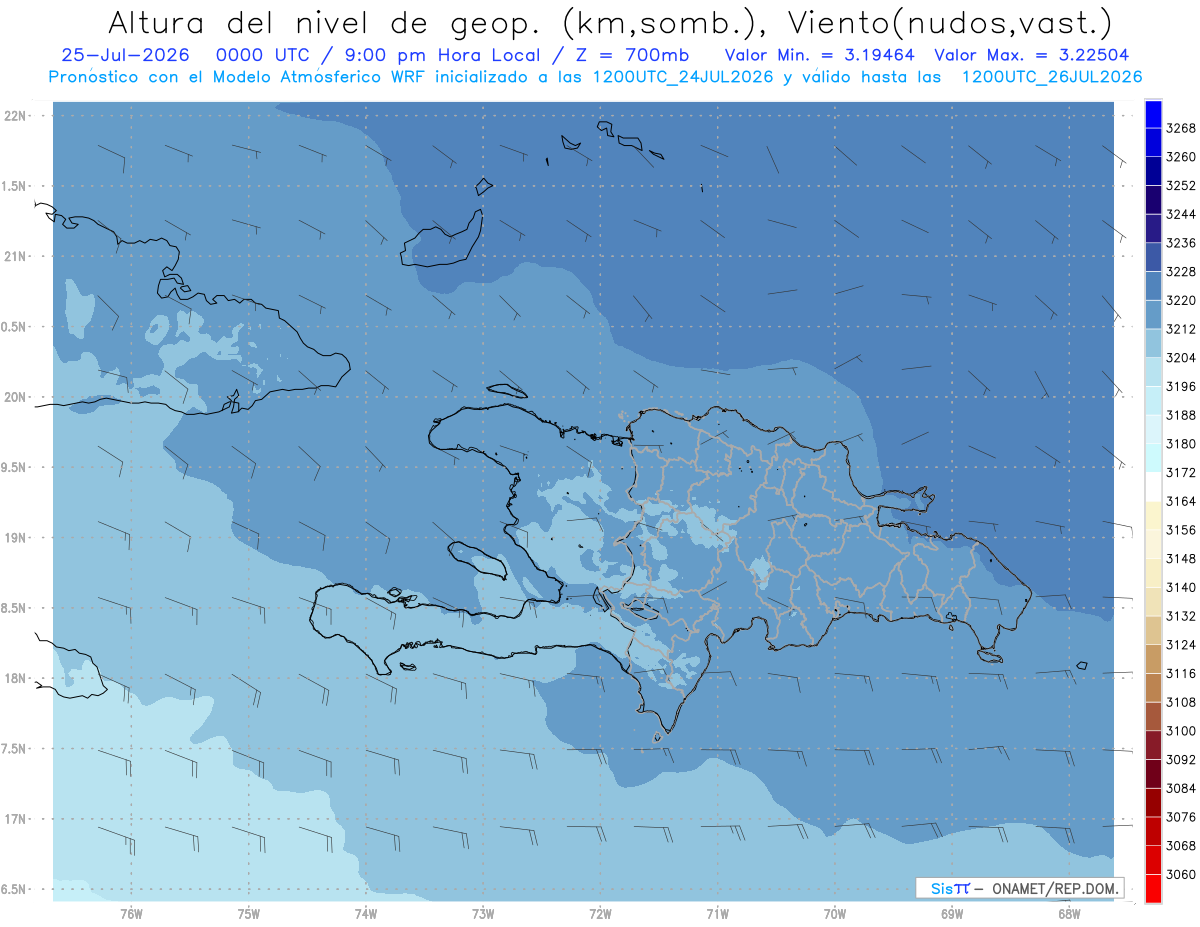Click the legend value 3084
1200x927 pixels.
1181,788
